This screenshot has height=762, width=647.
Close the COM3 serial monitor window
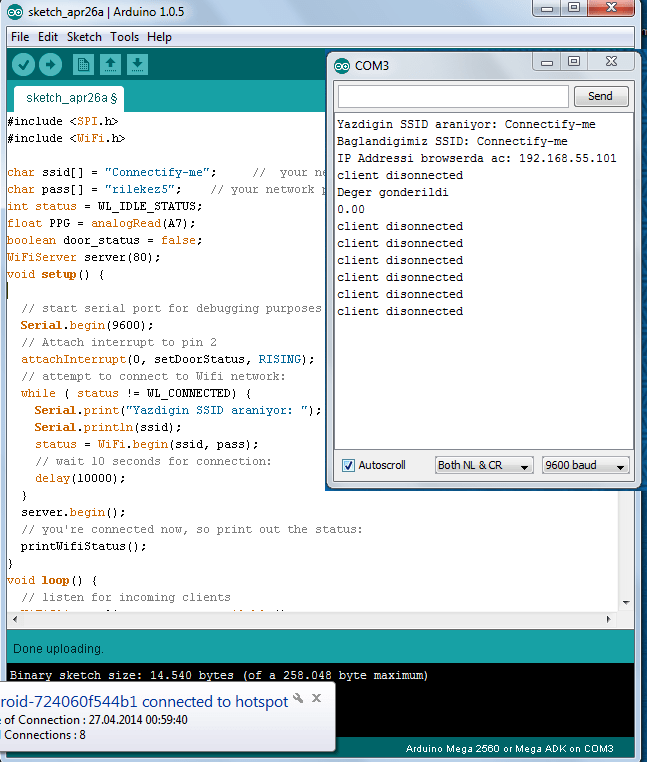[611, 62]
